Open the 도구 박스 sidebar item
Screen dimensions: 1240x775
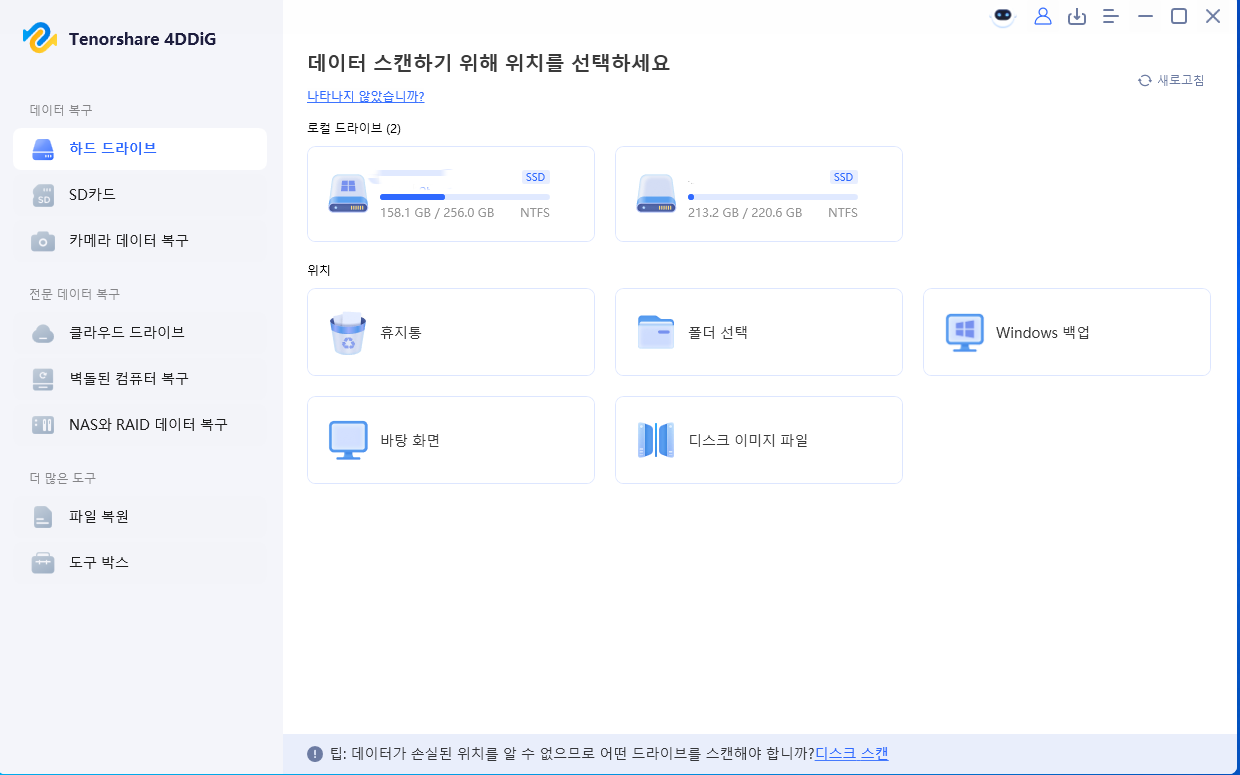140,563
